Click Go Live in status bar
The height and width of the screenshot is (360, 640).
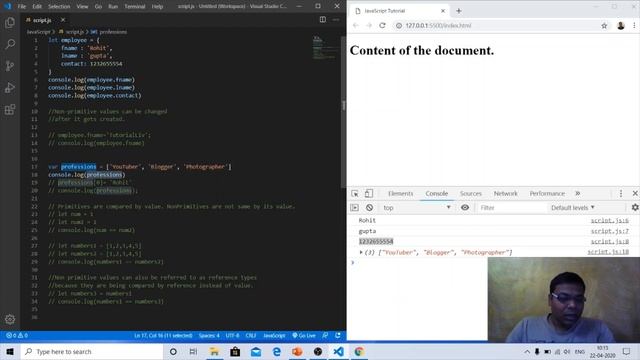304,336
